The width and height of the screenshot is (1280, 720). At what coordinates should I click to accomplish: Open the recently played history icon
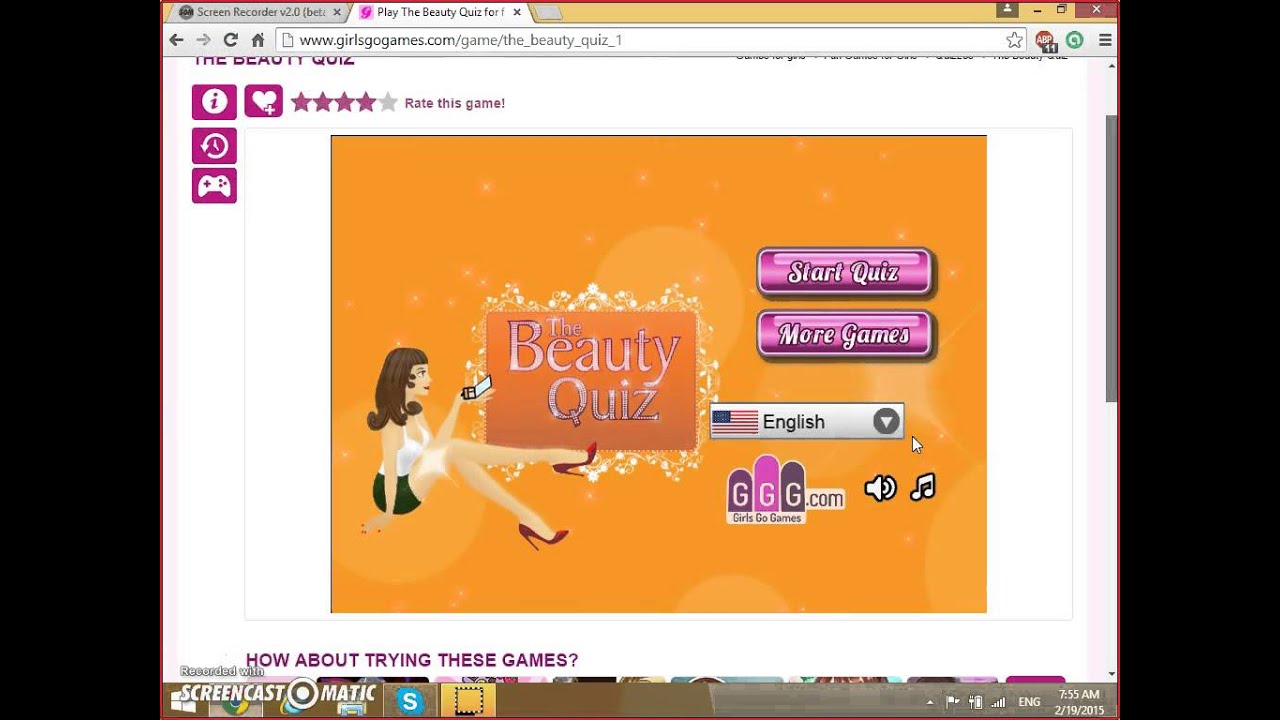pos(214,146)
